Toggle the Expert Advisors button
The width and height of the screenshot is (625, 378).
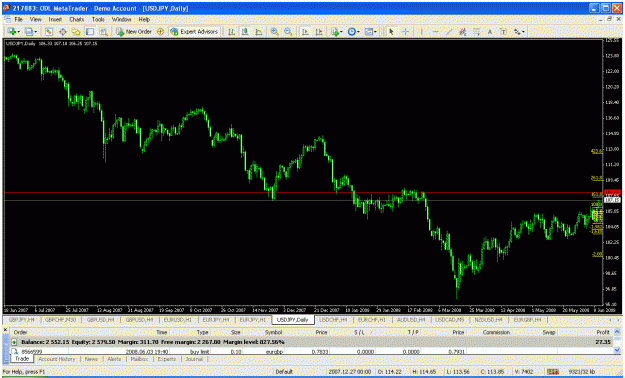pos(194,32)
